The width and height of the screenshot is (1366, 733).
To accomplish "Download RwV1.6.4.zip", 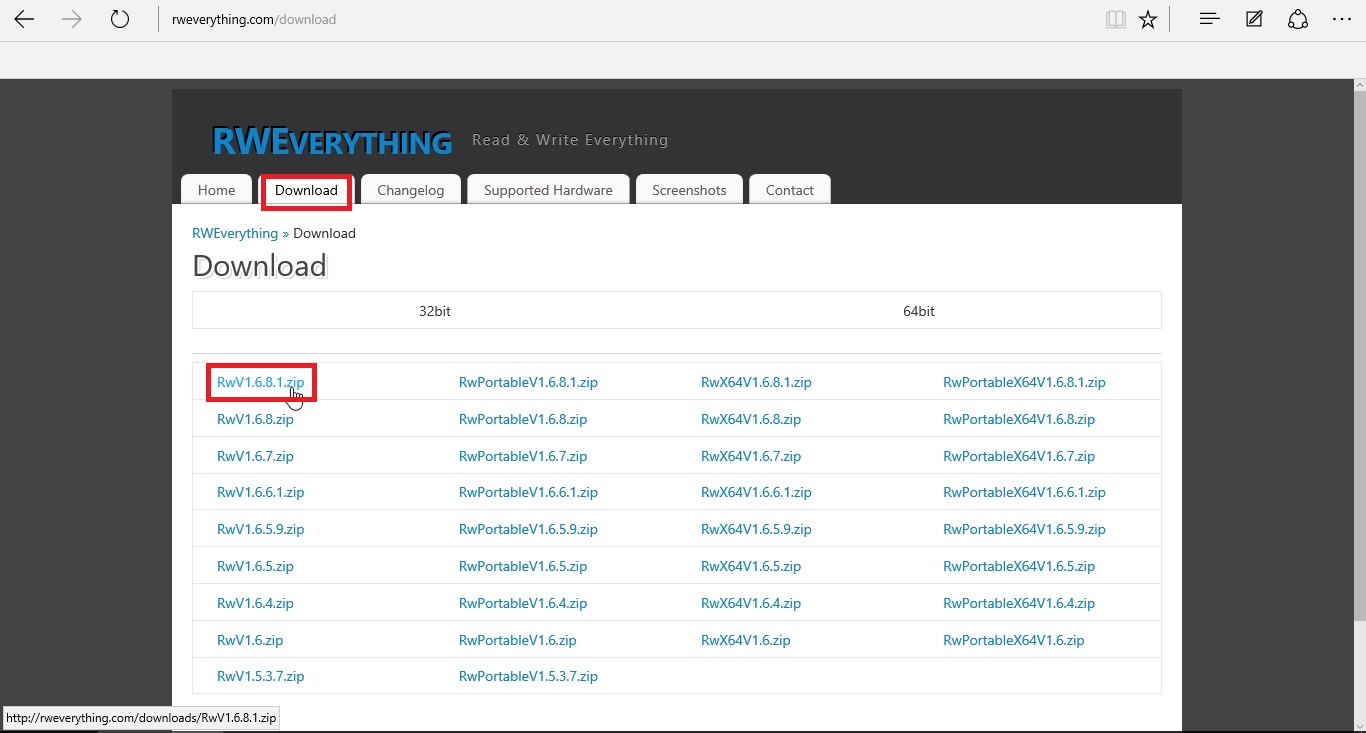I will click(255, 603).
